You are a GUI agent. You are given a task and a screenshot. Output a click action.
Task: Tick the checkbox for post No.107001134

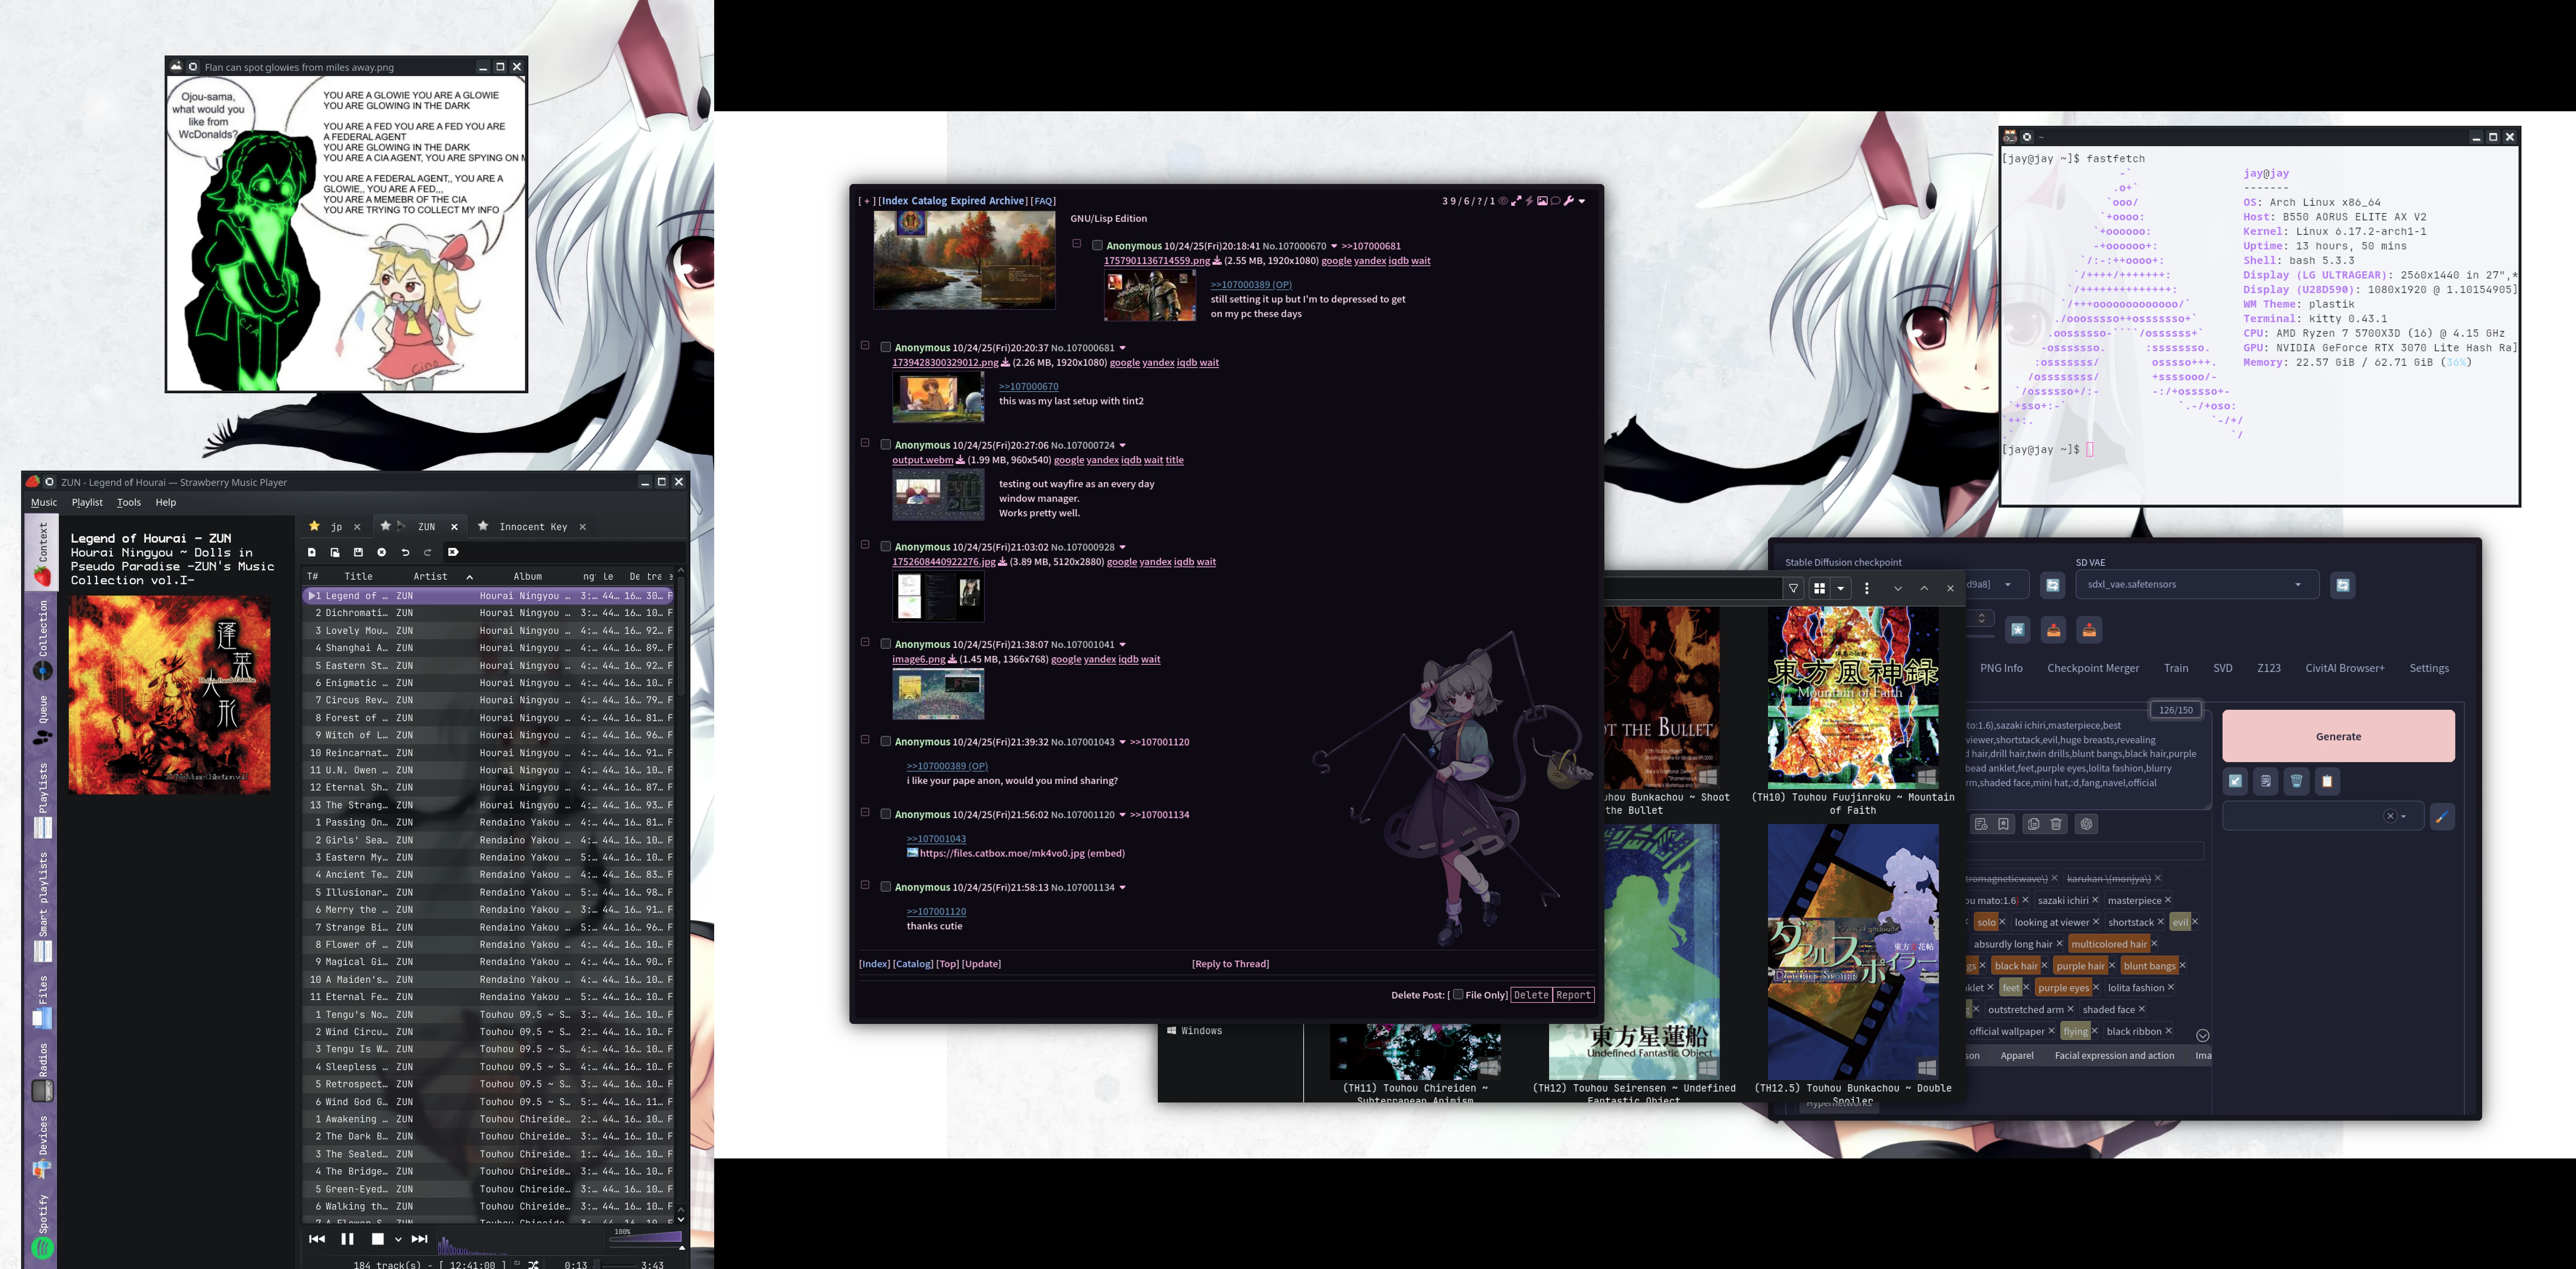[x=885, y=887]
